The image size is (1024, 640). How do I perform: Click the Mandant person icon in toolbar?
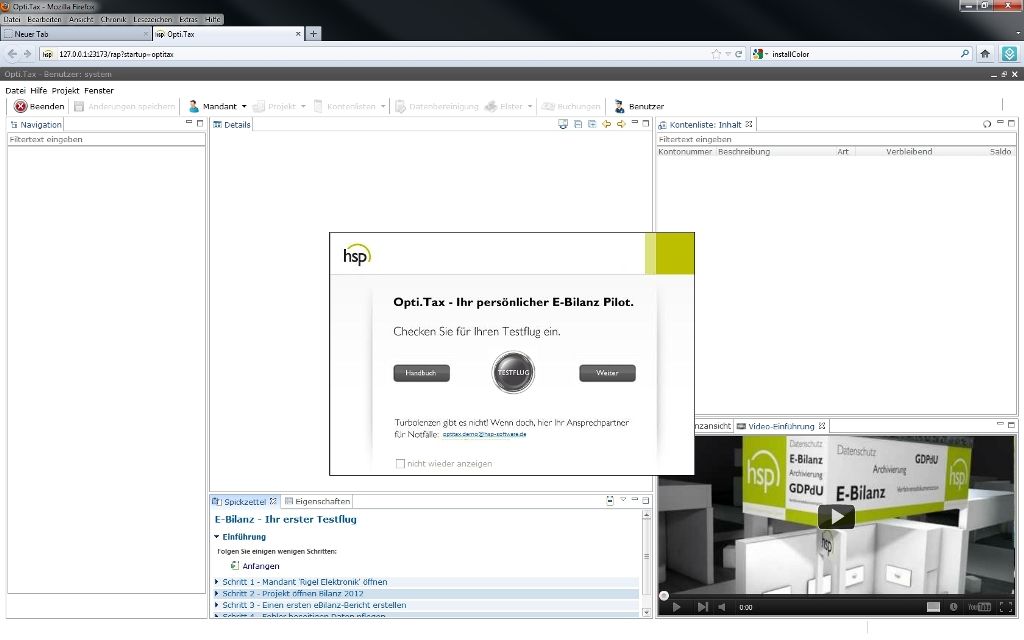193,106
